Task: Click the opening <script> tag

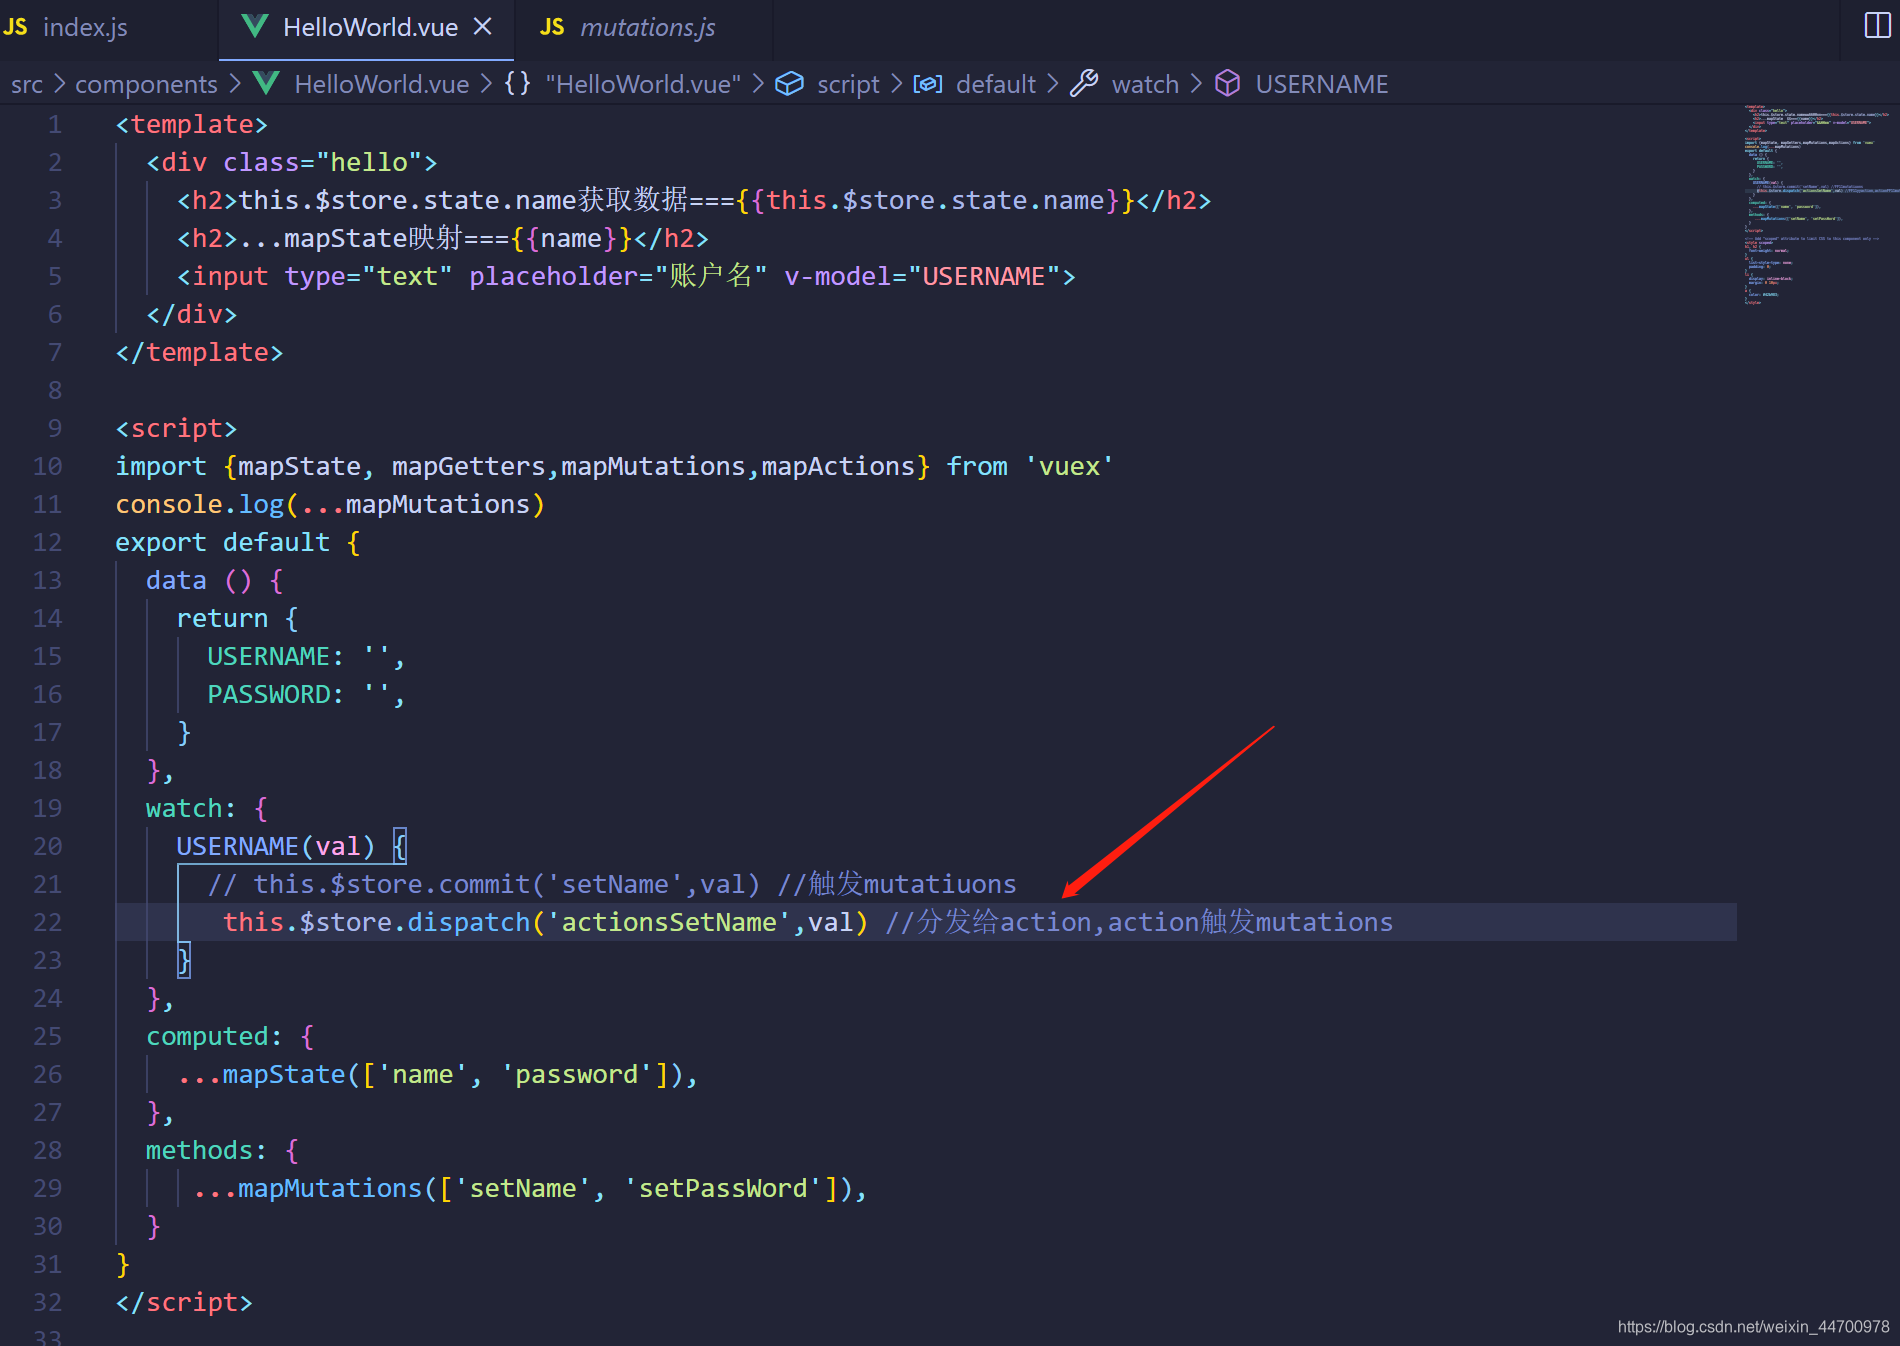Action: (176, 428)
